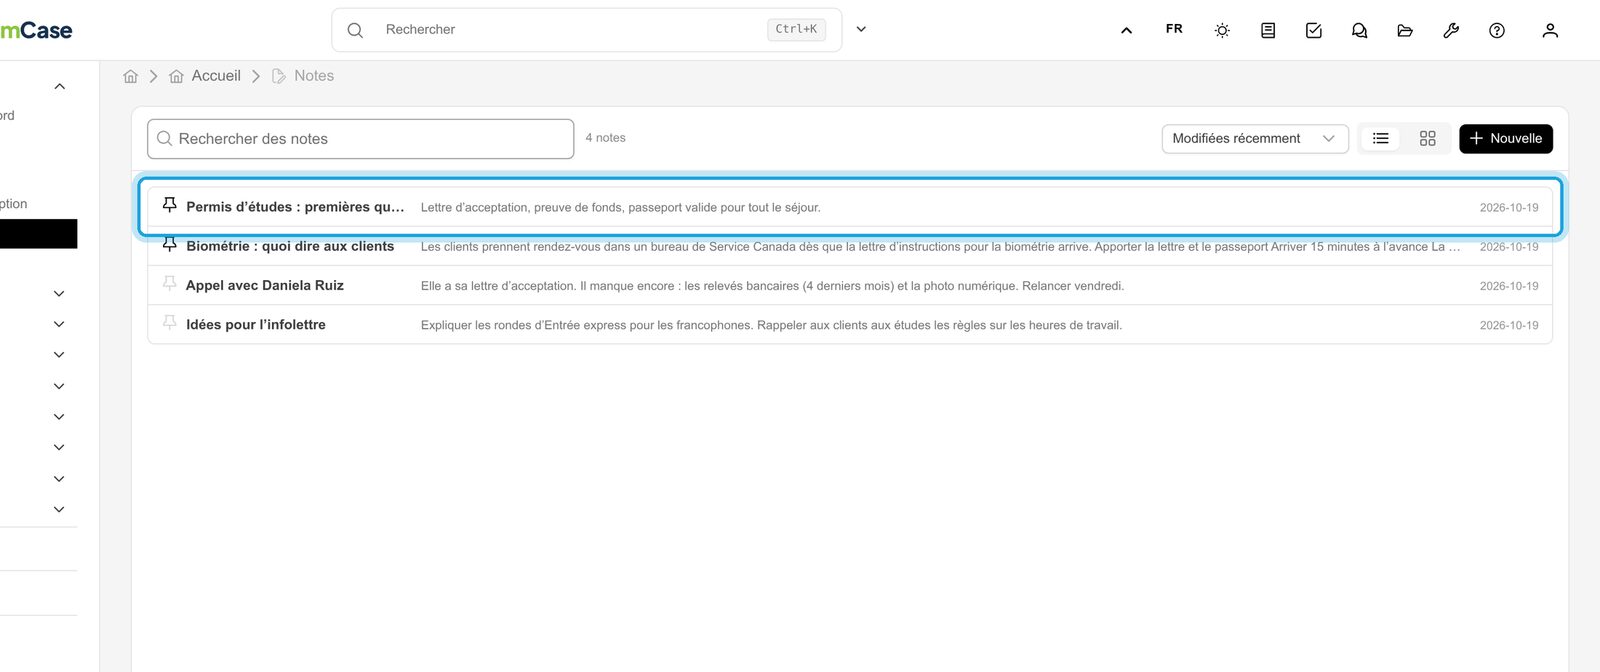Click the preview starting "Les clients prennent rendez-vous"
The width and height of the screenshot is (1600, 672).
pyautogui.click(x=940, y=247)
